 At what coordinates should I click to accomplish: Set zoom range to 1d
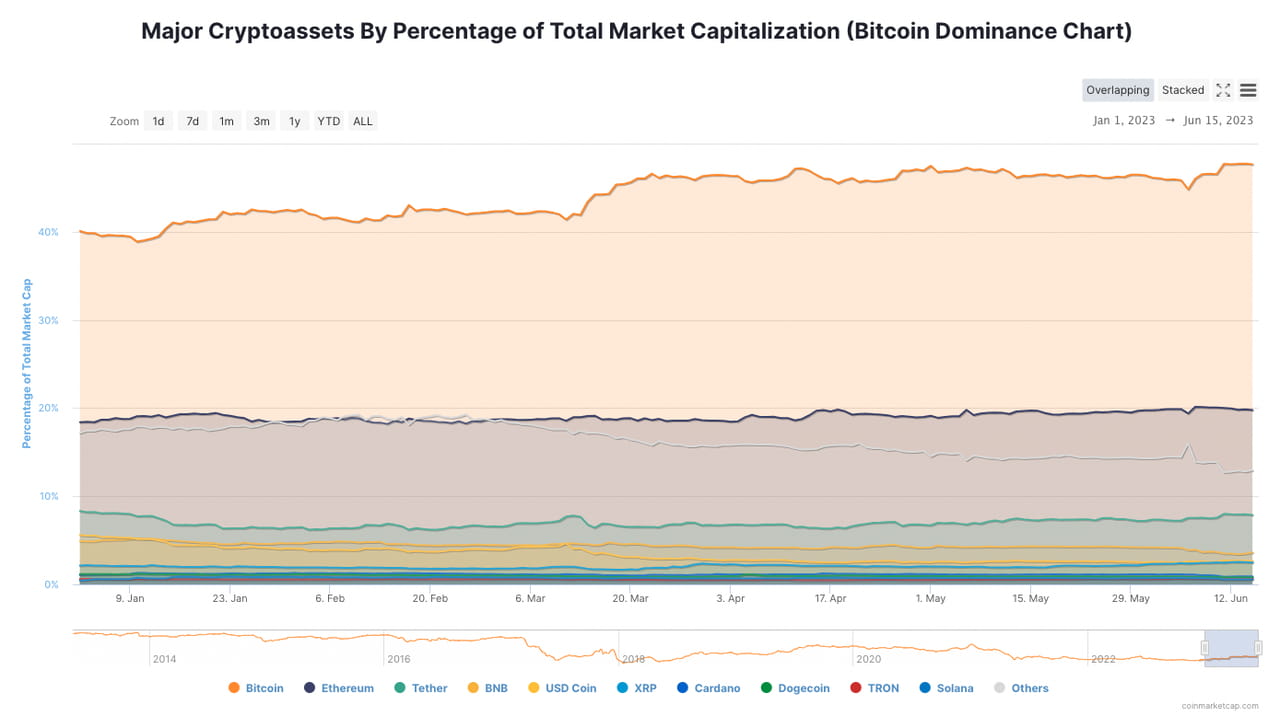click(x=158, y=121)
